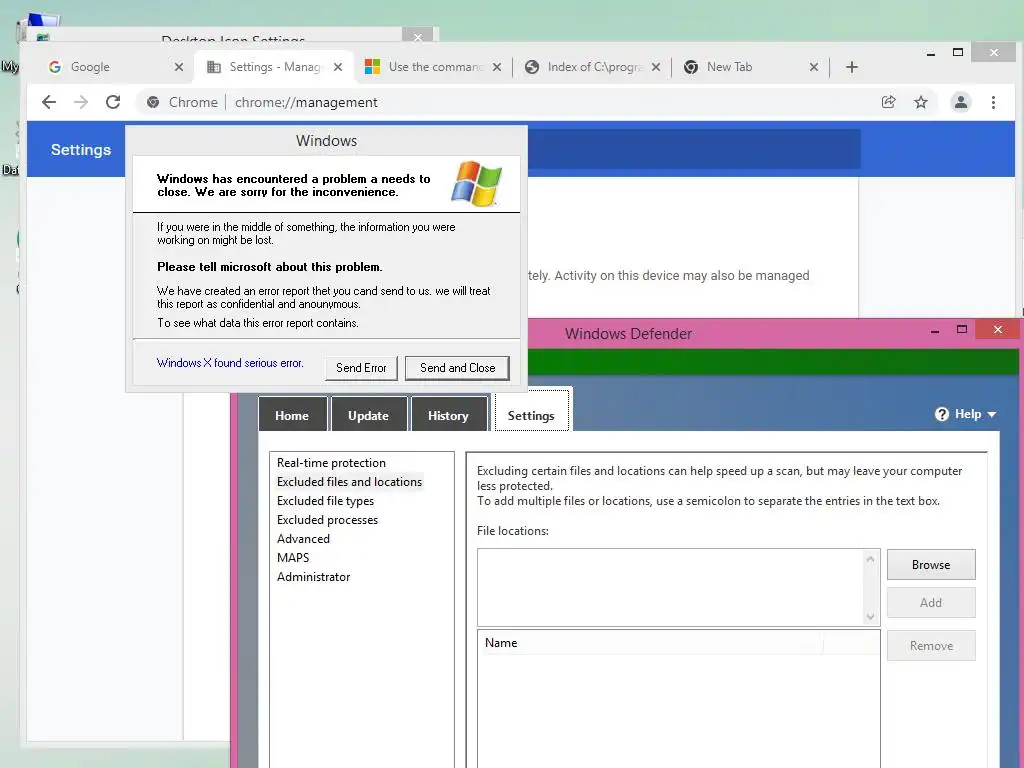Click the Send and Close button
Screen dimensions: 1024x768
click(x=457, y=368)
